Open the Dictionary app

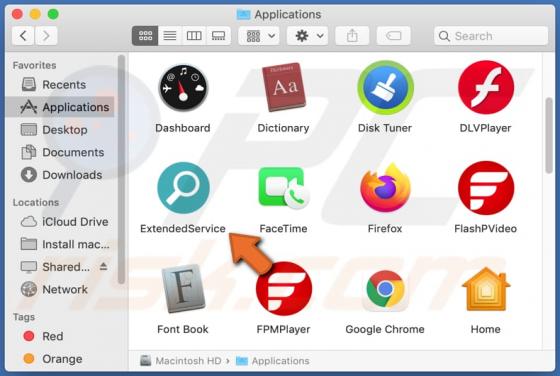(284, 88)
